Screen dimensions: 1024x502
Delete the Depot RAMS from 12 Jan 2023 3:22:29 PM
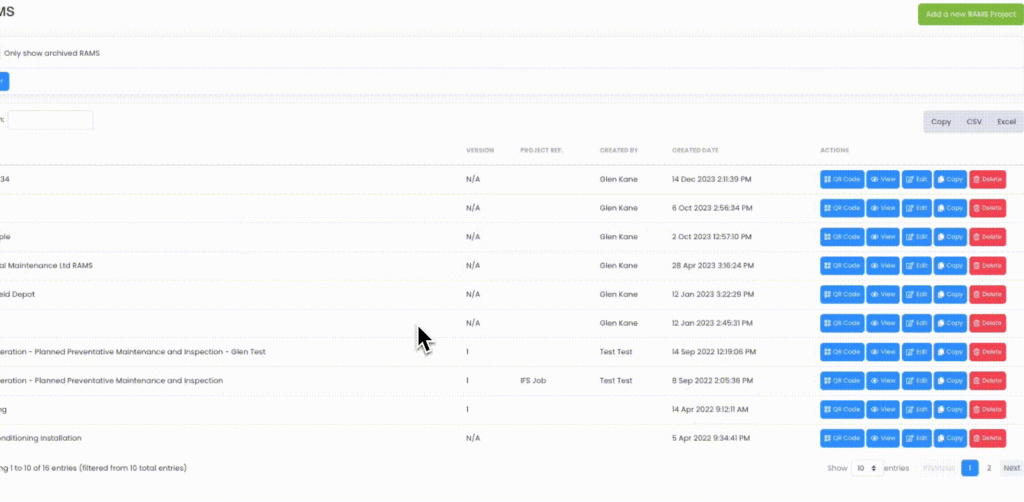pos(987,294)
